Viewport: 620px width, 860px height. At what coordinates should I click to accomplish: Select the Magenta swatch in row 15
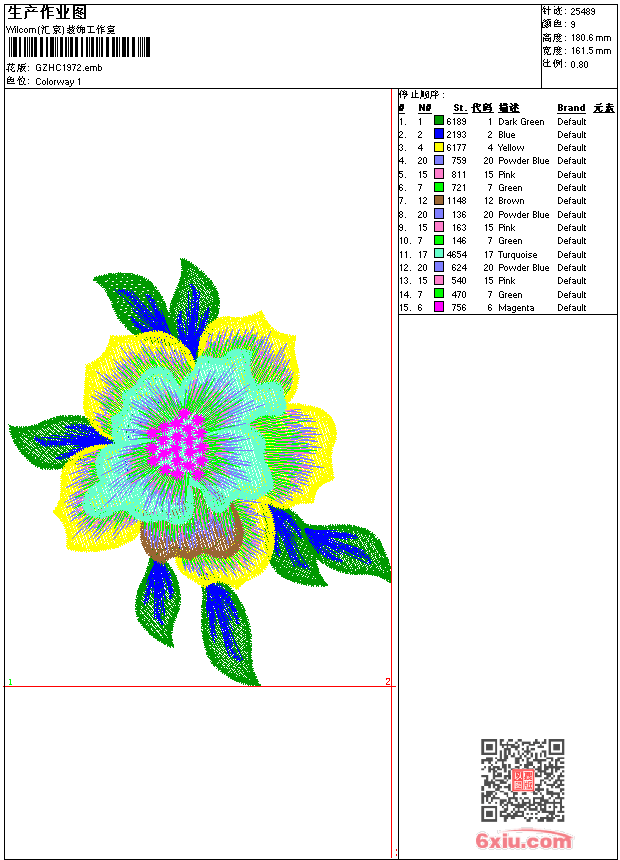(439, 307)
